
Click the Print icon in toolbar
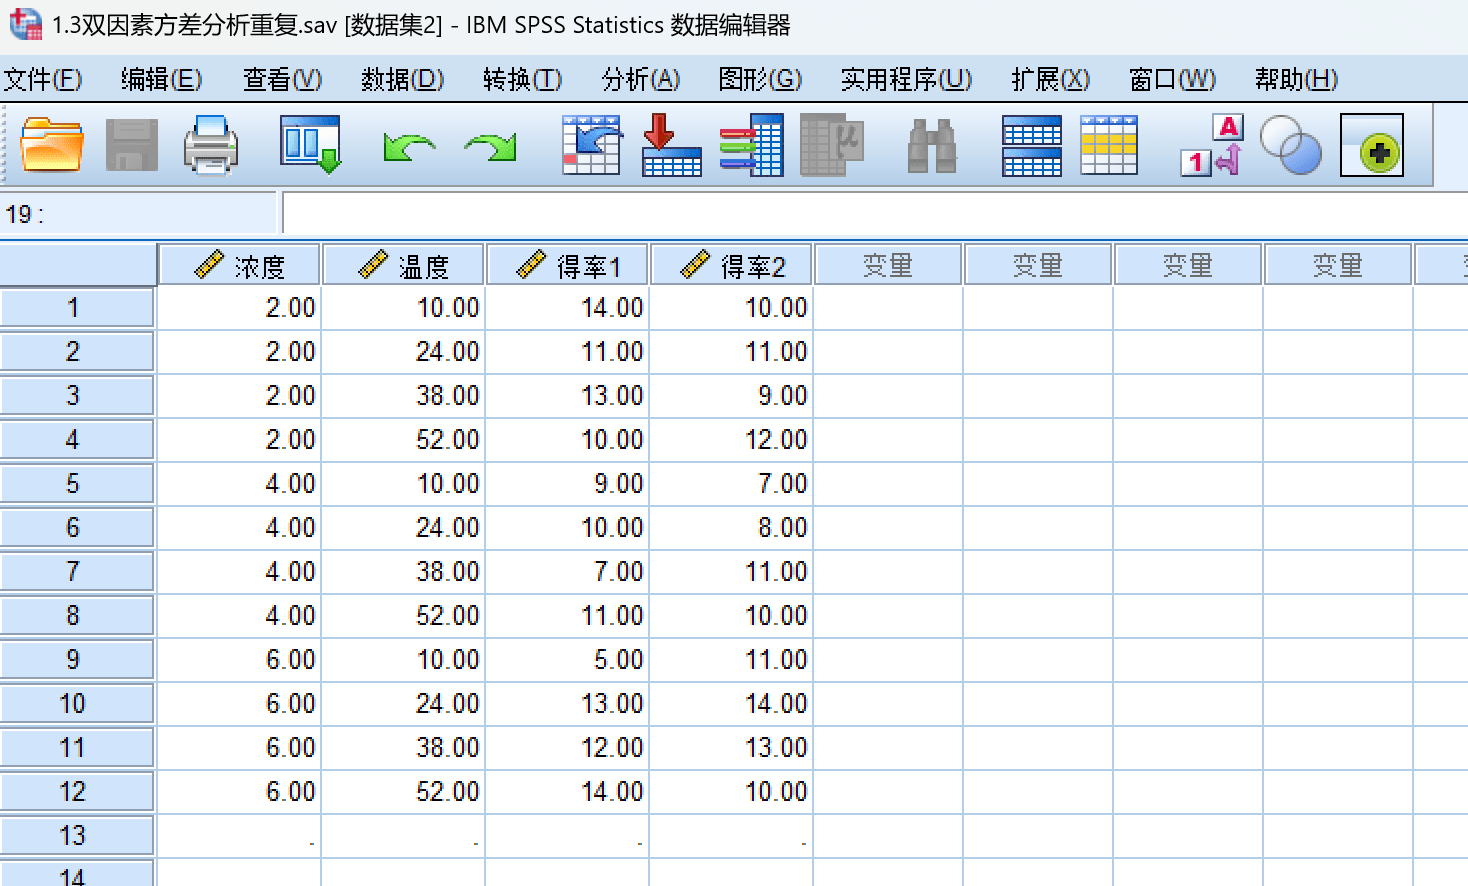pyautogui.click(x=211, y=146)
